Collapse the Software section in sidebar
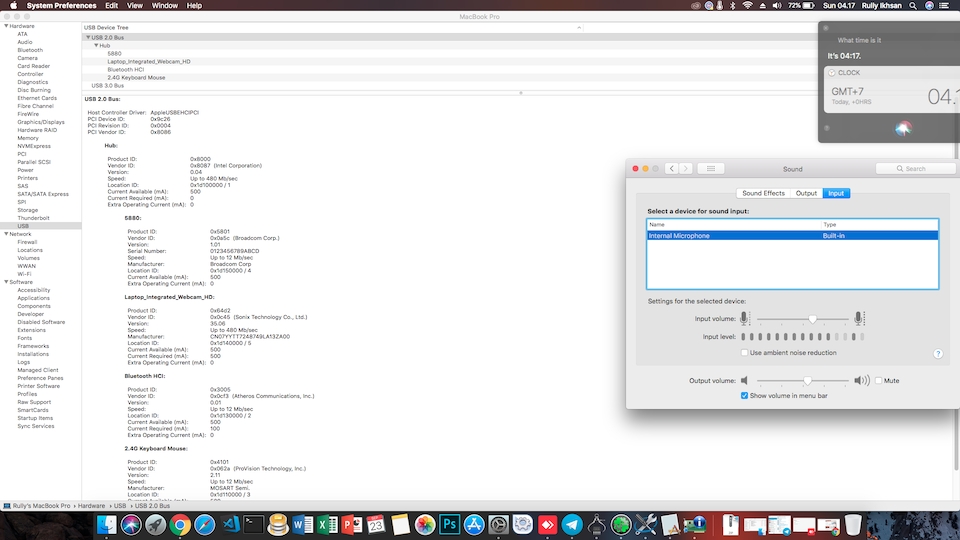960x540 pixels. [x=6, y=282]
